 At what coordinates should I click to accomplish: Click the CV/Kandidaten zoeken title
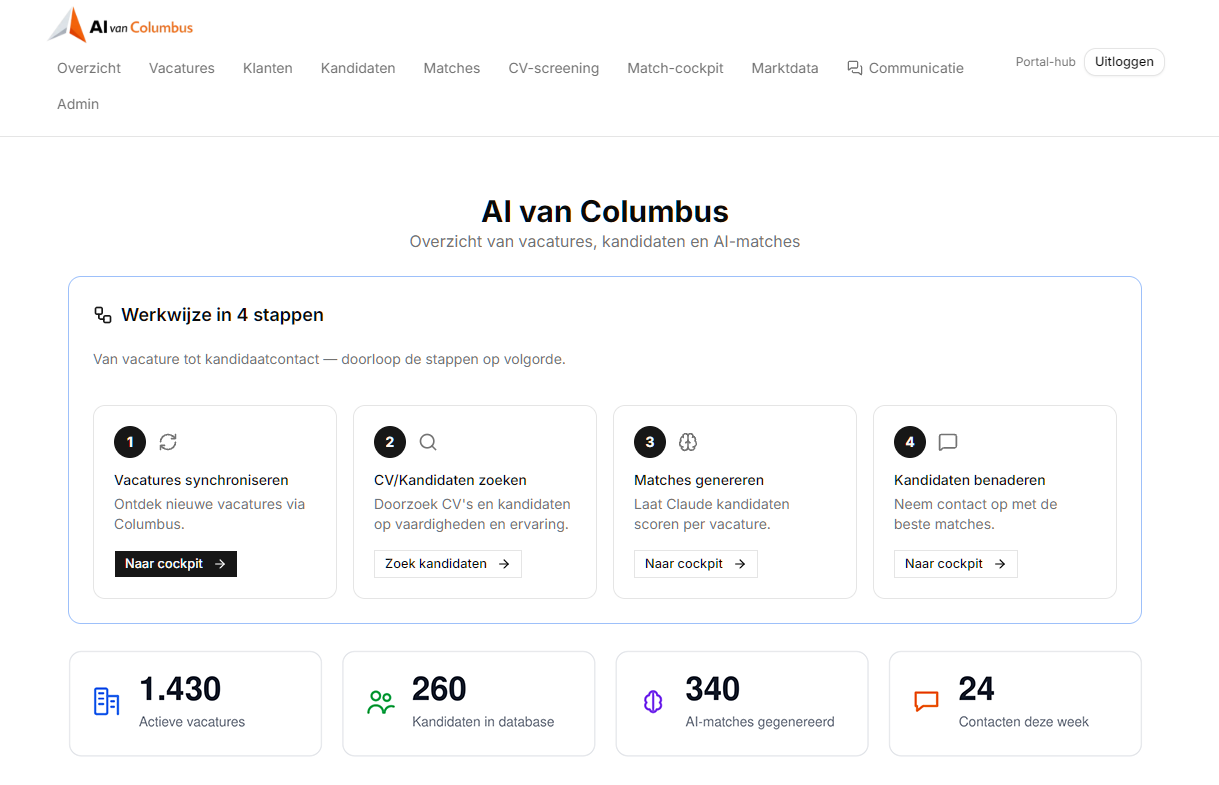click(450, 480)
